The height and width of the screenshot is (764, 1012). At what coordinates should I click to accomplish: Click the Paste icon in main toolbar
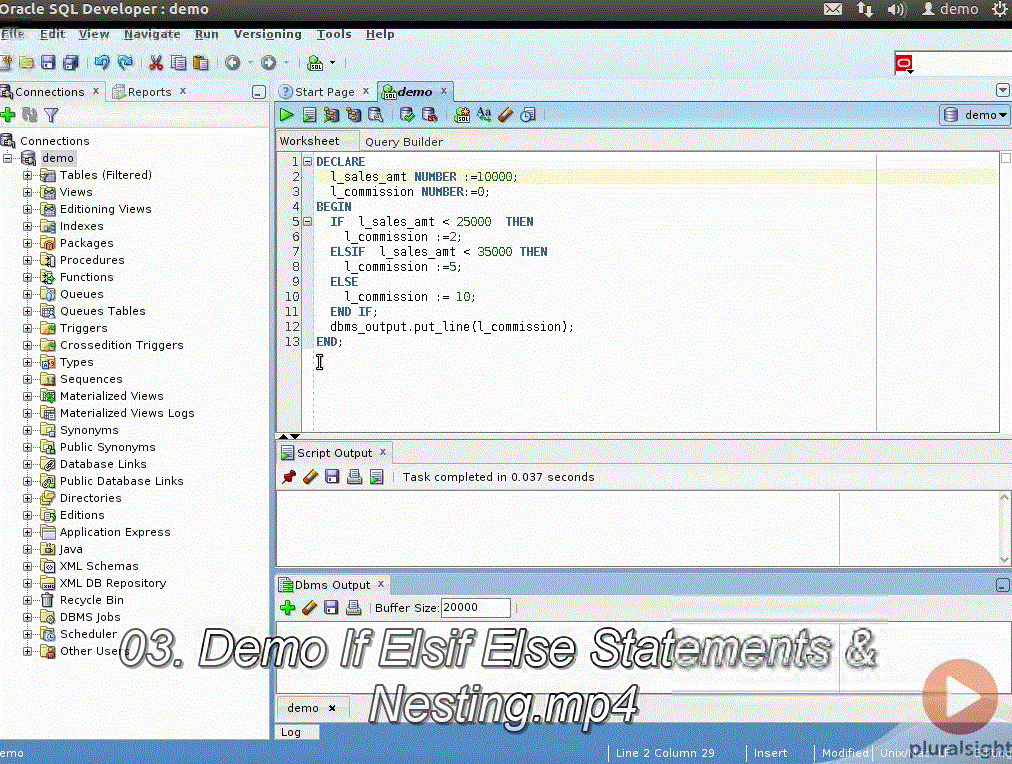pyautogui.click(x=201, y=63)
